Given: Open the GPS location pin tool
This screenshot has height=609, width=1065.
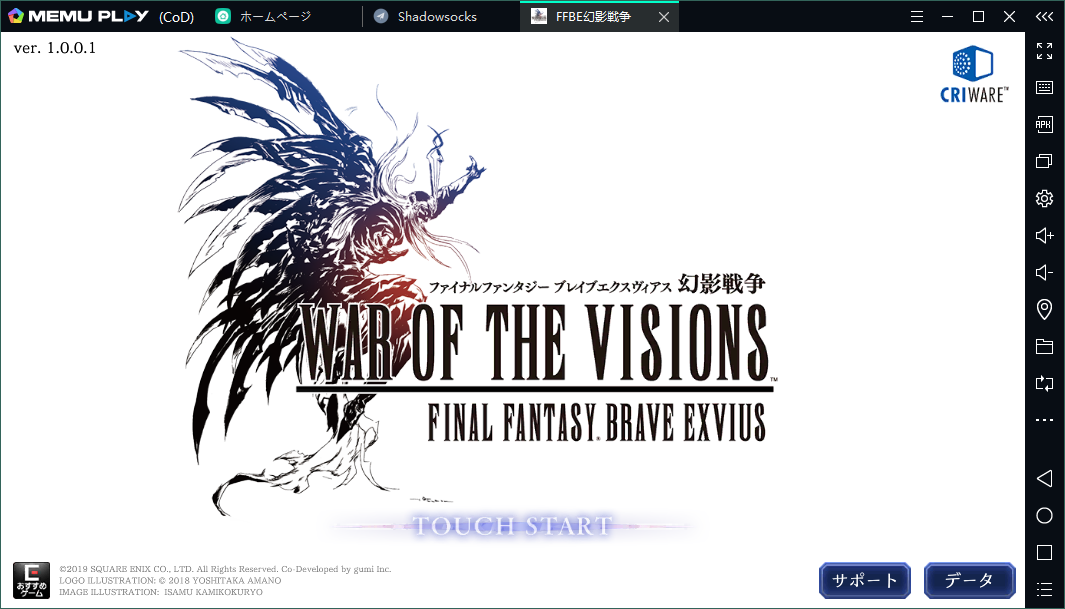Looking at the screenshot, I should pos(1044,309).
